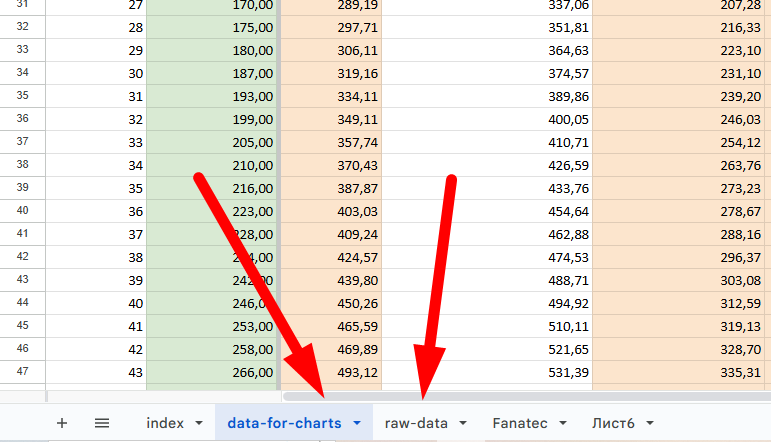Select cell containing 273,23
The height and width of the screenshot is (442, 771).
point(679,188)
